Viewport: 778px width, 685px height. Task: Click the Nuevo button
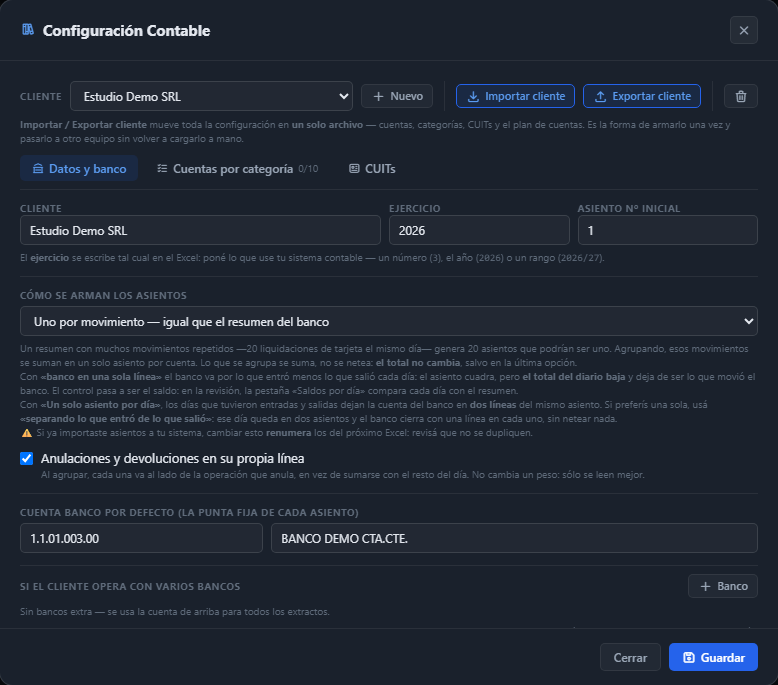(x=397, y=96)
